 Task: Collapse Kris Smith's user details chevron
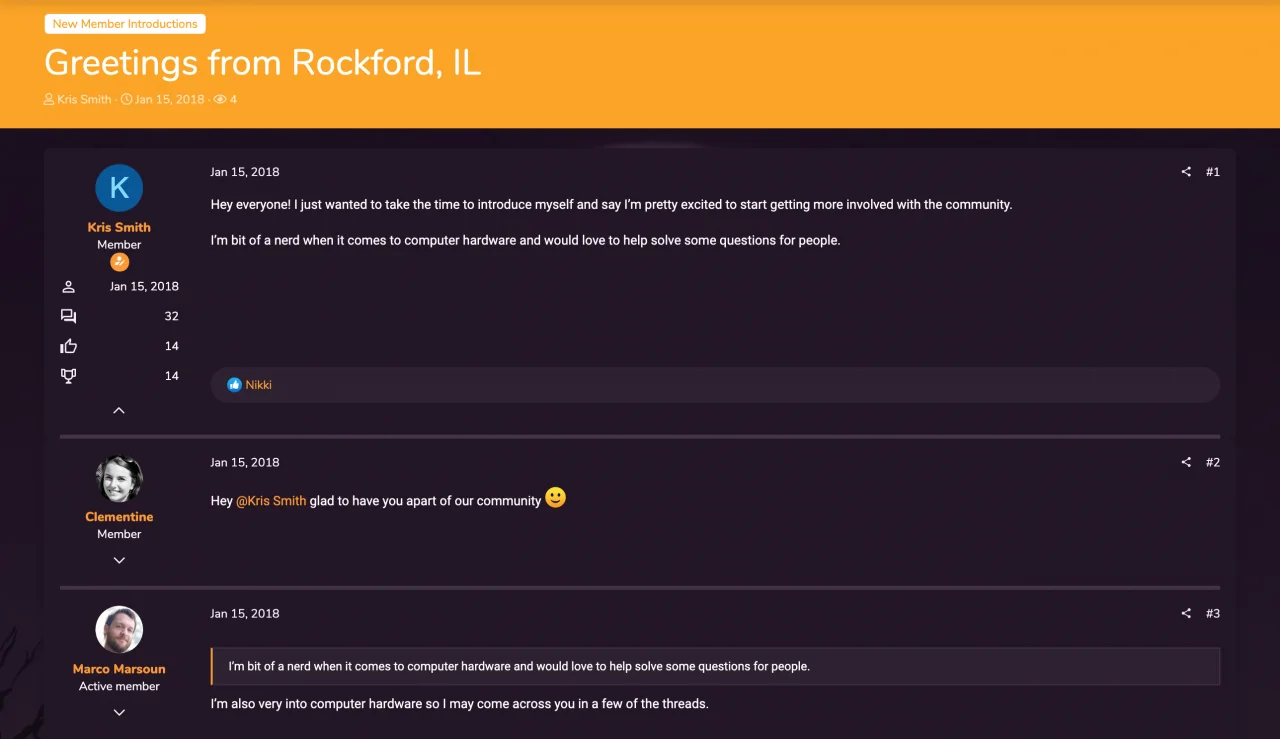tap(119, 410)
